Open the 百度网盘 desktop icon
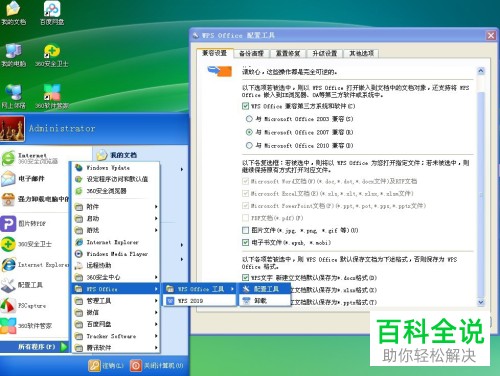 [52, 13]
